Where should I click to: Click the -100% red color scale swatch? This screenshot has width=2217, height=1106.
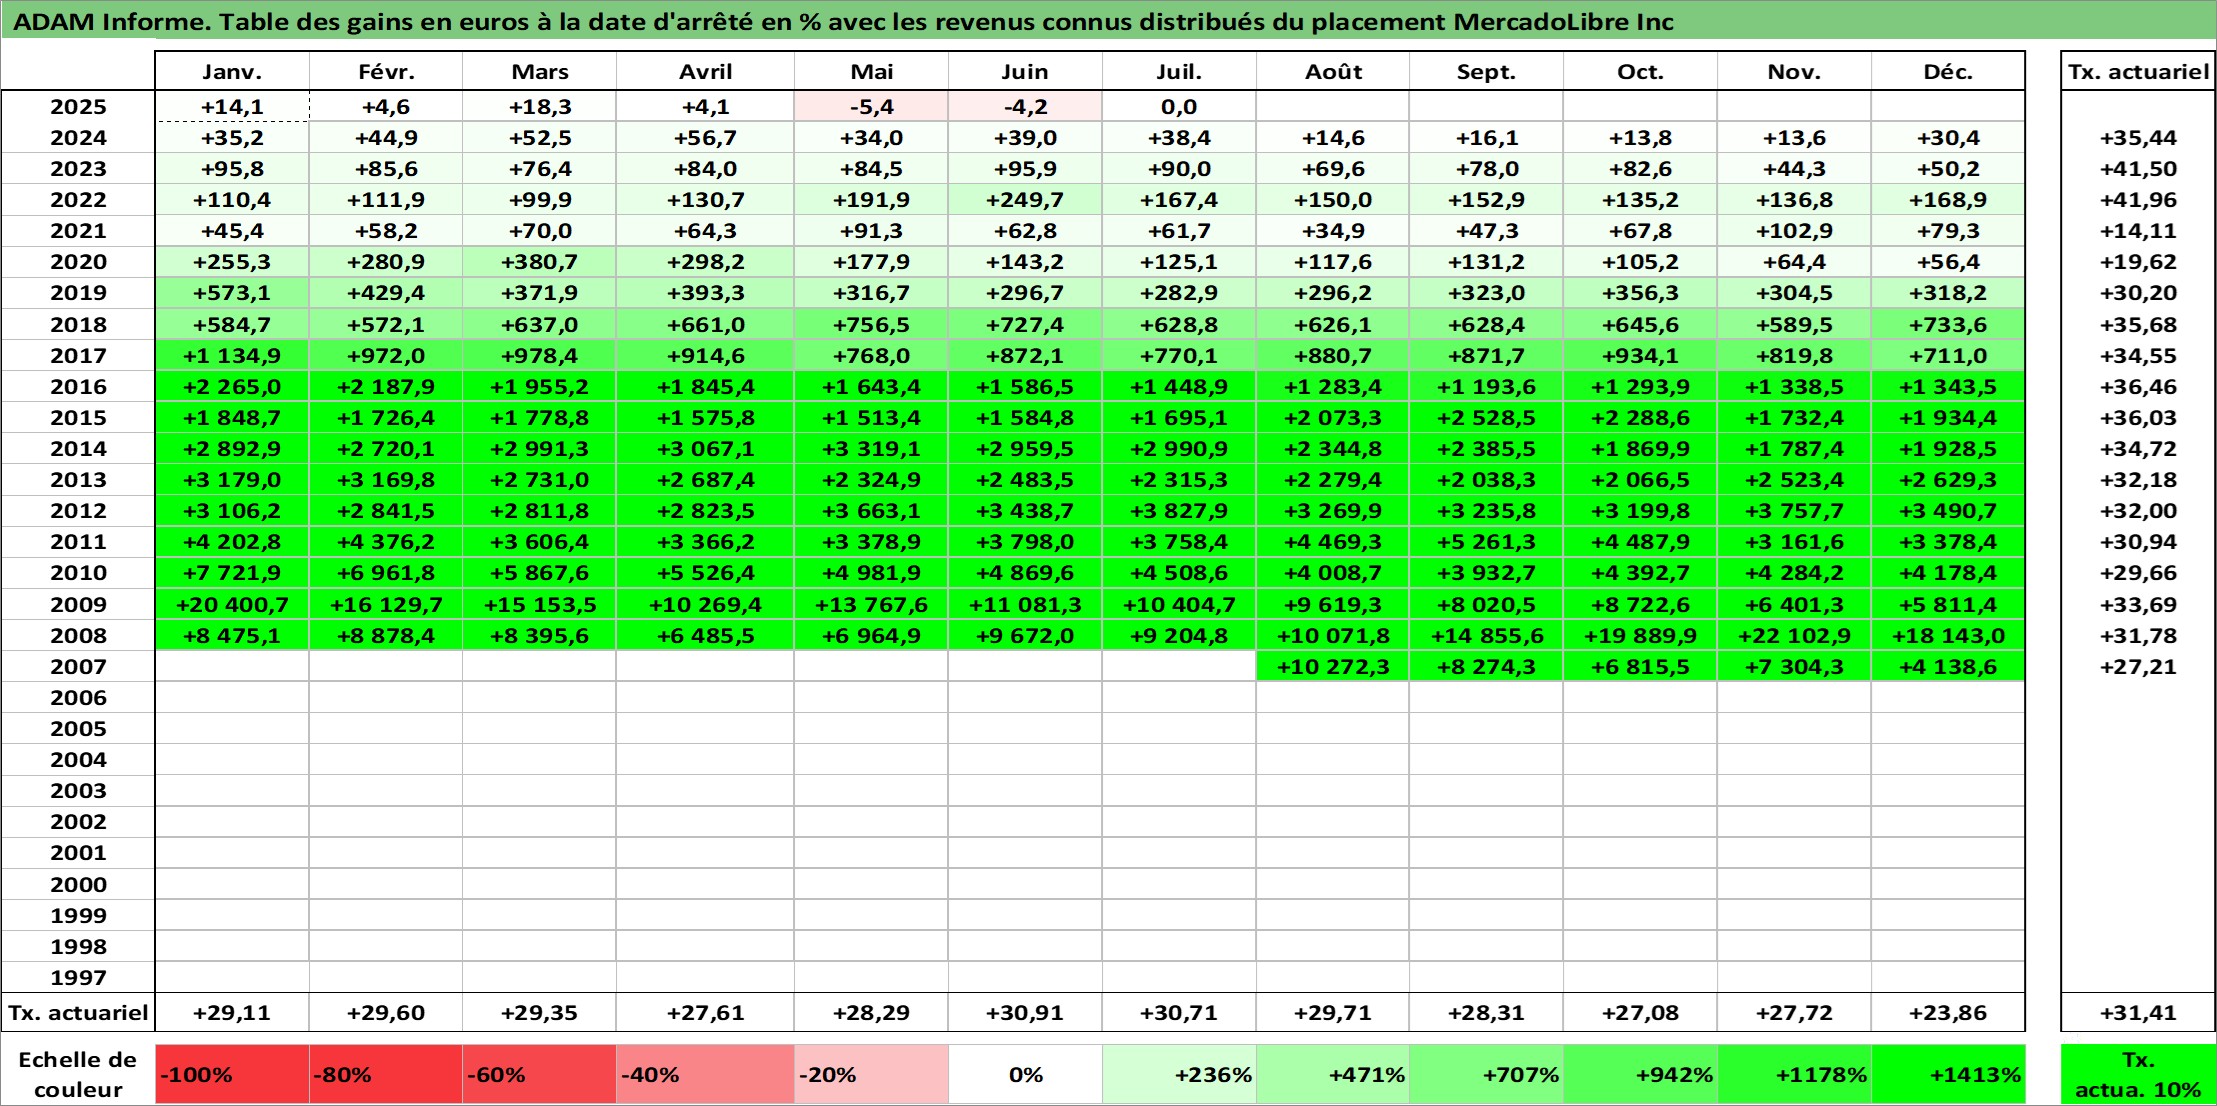232,1075
